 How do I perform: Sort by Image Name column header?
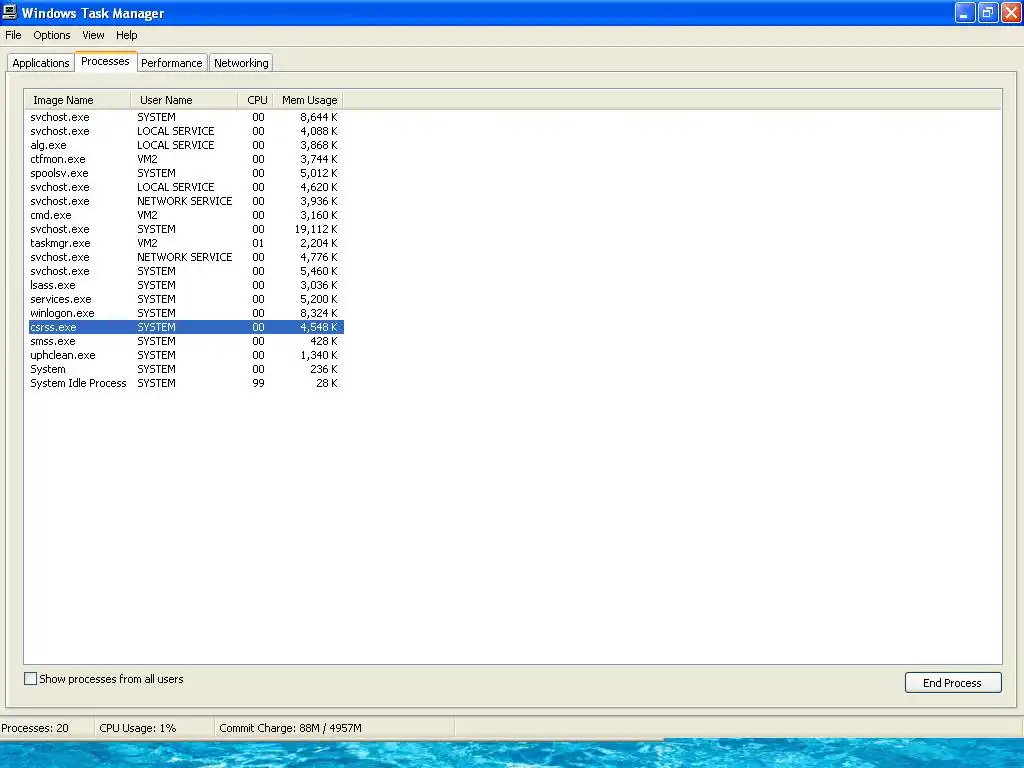78,100
